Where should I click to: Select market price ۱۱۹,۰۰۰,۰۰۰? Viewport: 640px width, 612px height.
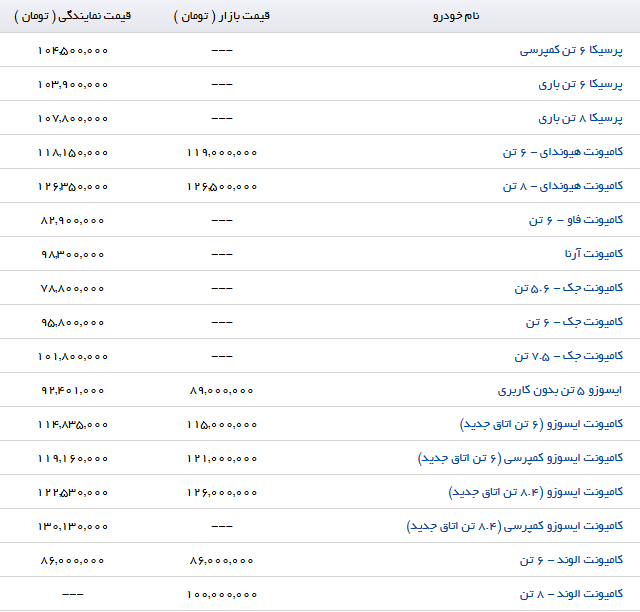click(x=222, y=153)
